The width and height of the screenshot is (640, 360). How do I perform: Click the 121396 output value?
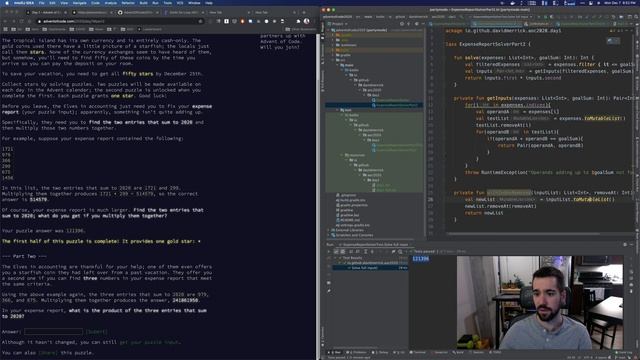point(420,259)
